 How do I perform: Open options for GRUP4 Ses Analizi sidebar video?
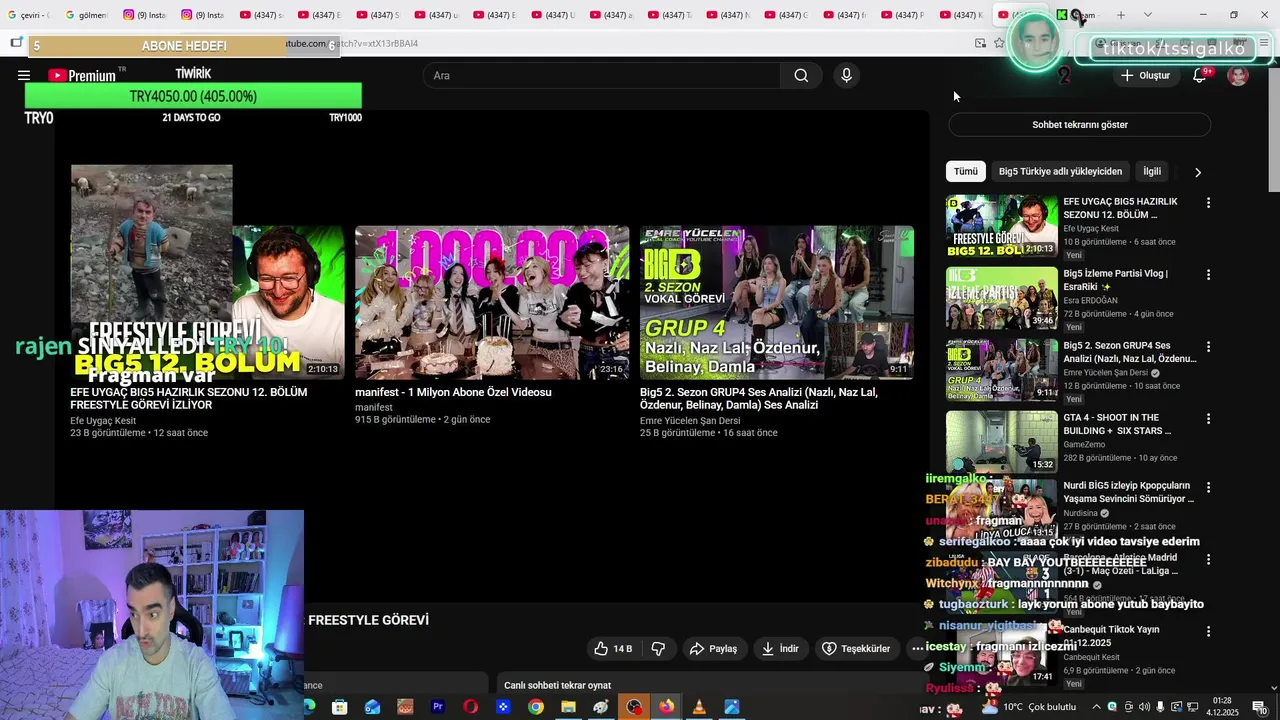pos(1208,347)
